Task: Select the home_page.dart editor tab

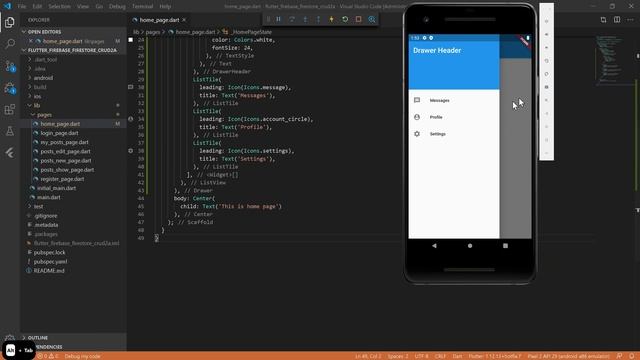Action: click(x=159, y=20)
